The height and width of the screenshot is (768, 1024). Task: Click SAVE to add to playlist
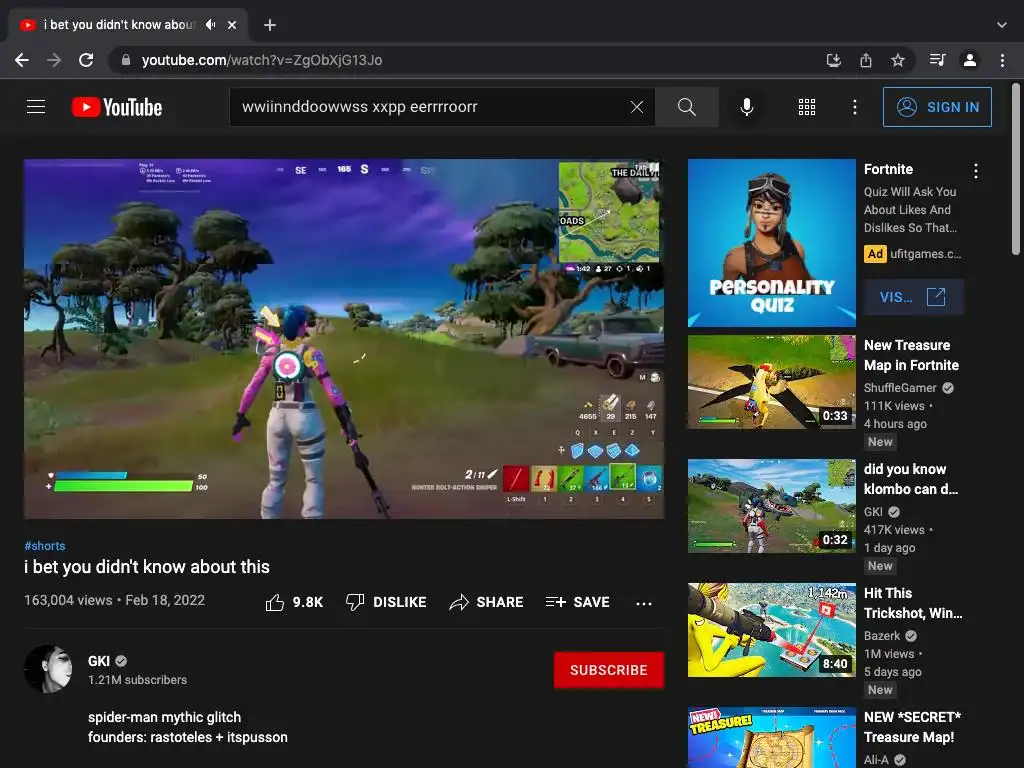[x=578, y=602]
